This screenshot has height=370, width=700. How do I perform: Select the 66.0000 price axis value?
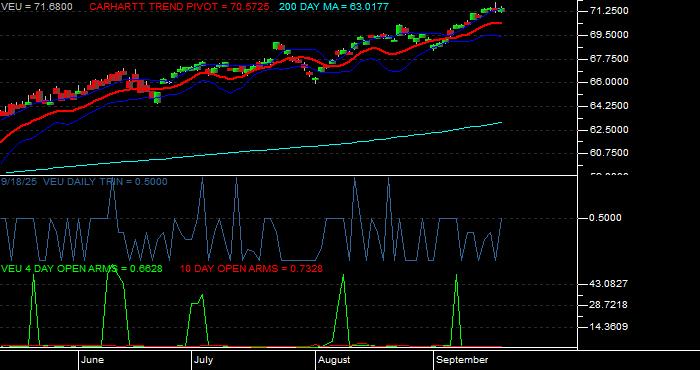609,82
